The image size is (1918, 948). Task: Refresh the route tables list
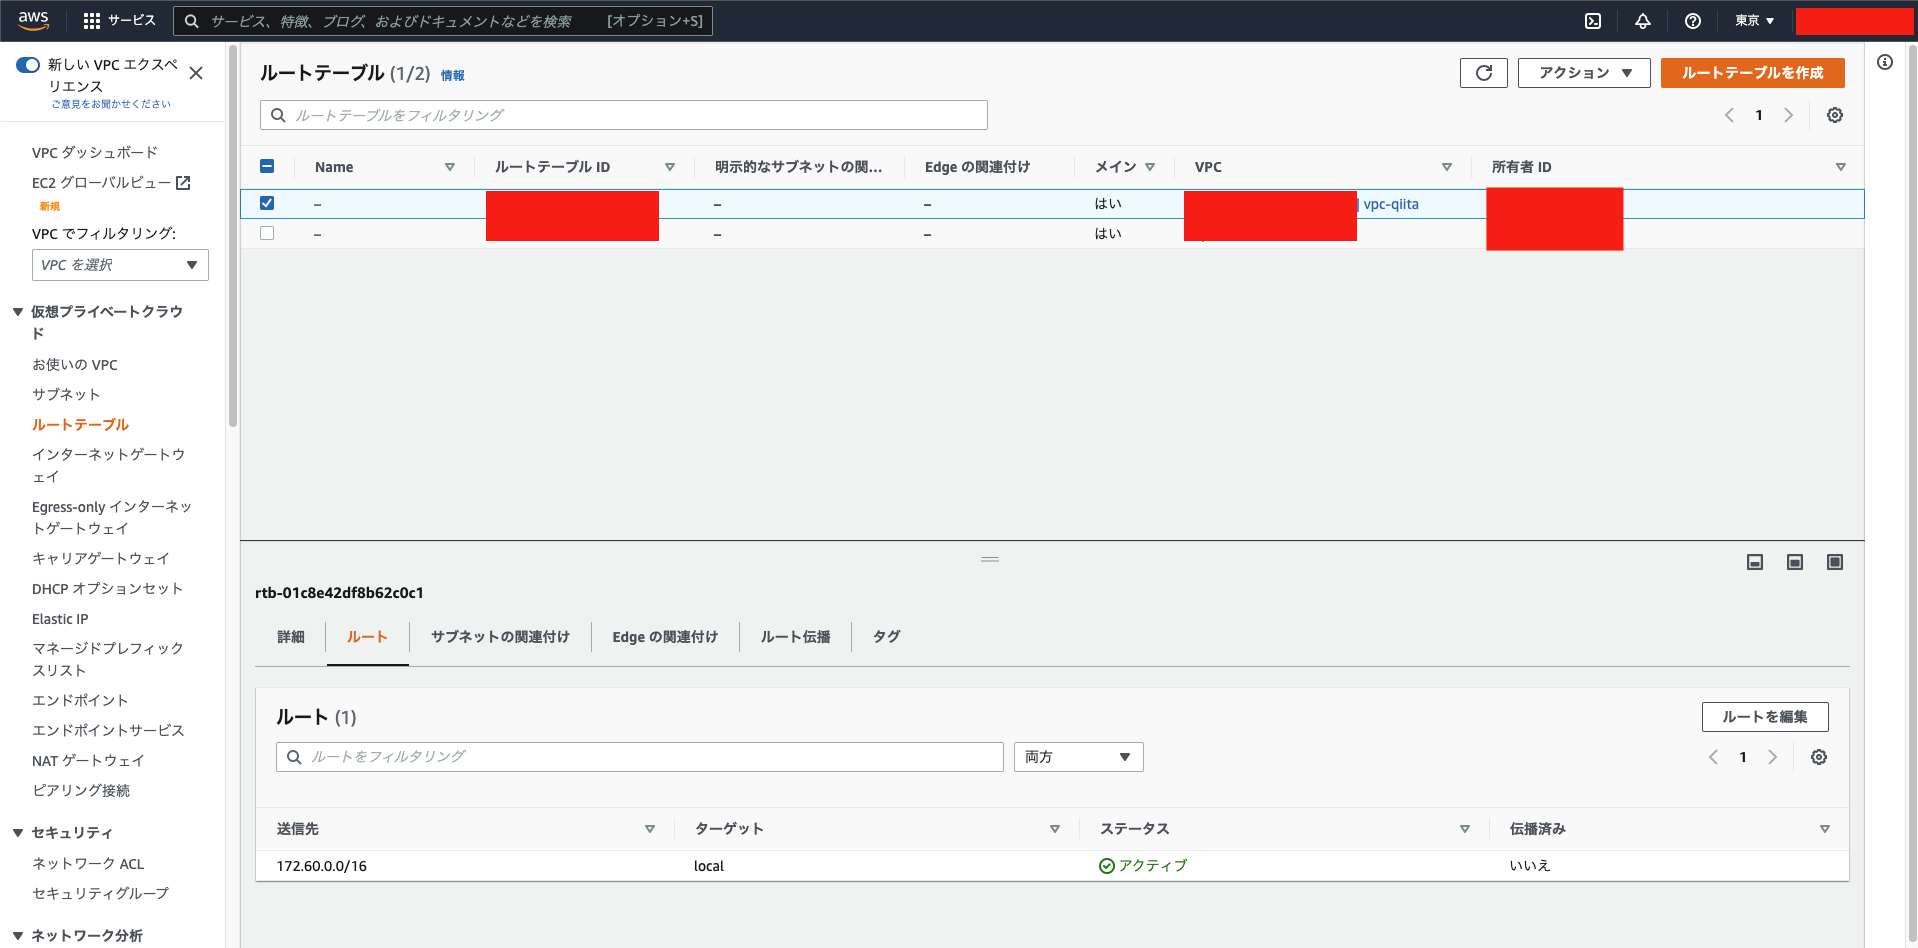pyautogui.click(x=1484, y=73)
